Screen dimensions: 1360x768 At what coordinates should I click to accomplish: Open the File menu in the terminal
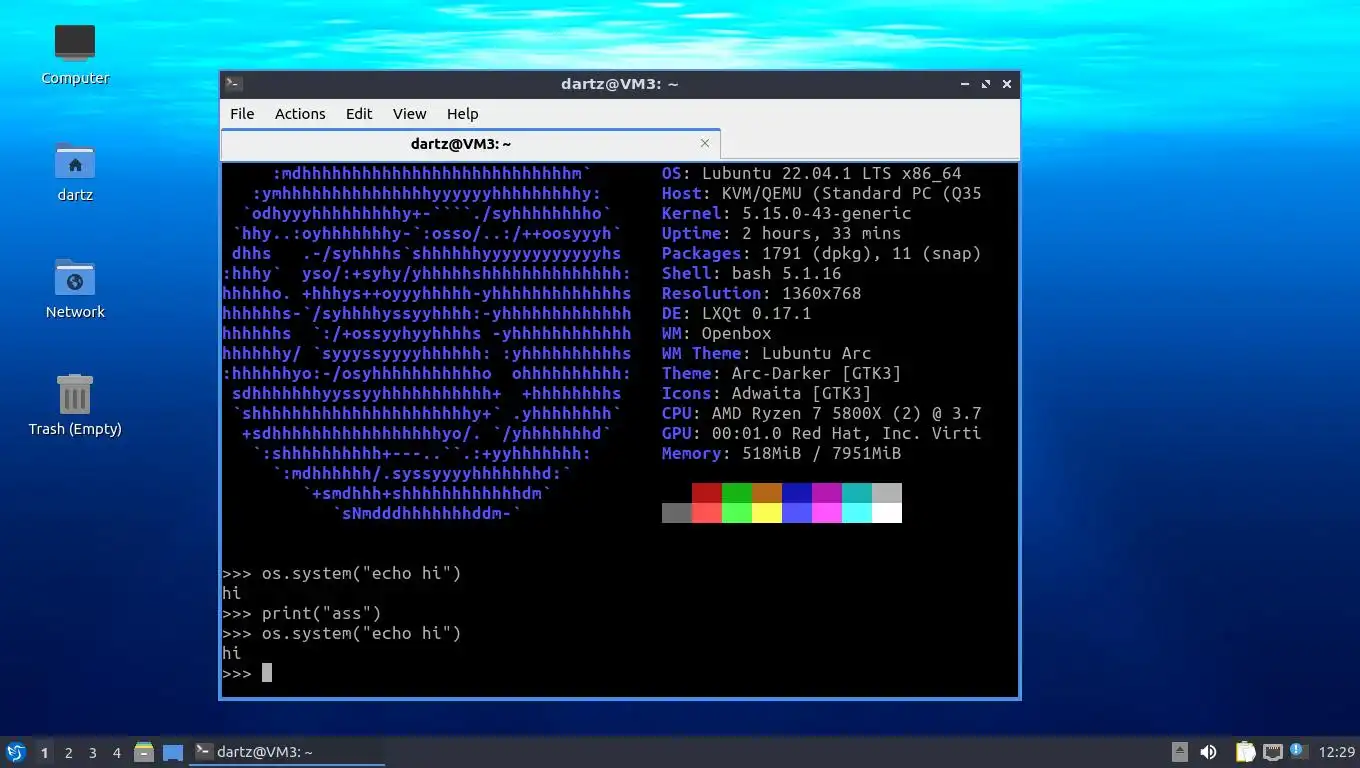[242, 114]
